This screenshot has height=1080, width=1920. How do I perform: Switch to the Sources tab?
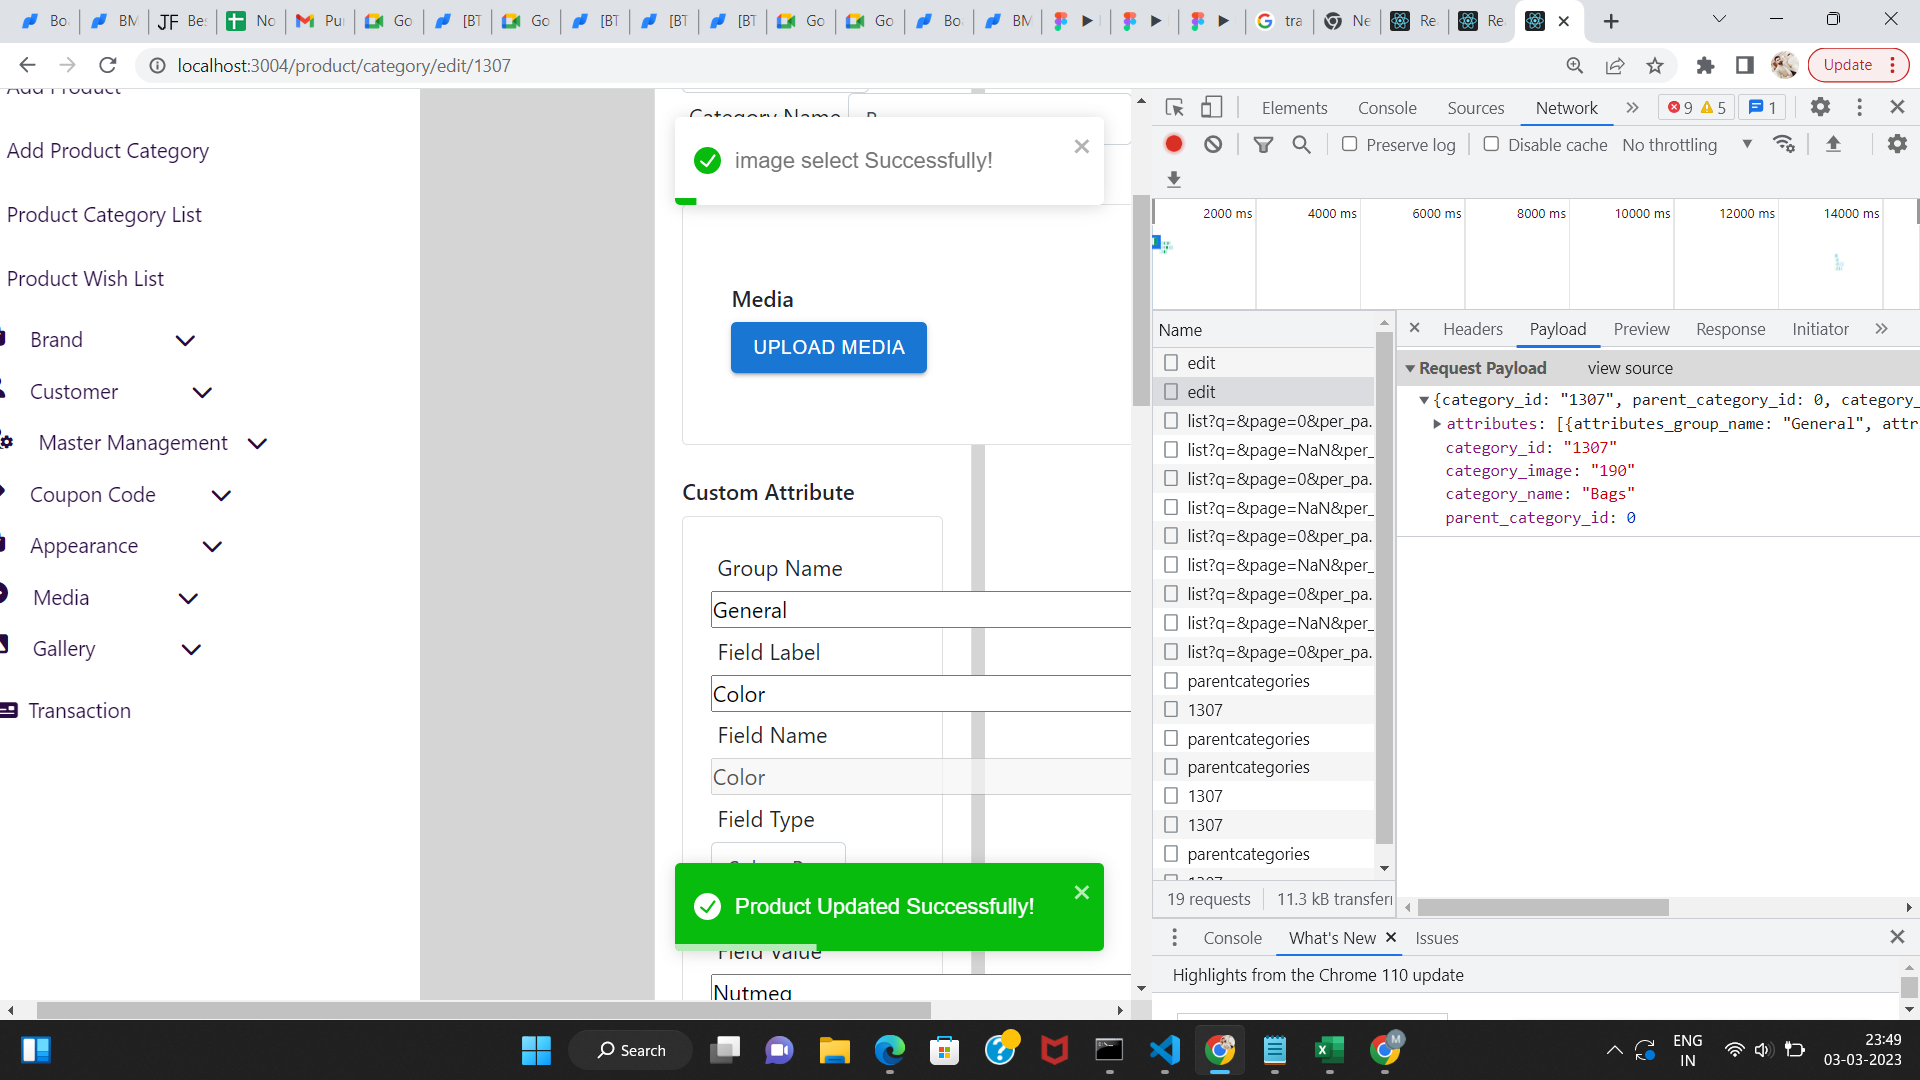tap(1475, 108)
